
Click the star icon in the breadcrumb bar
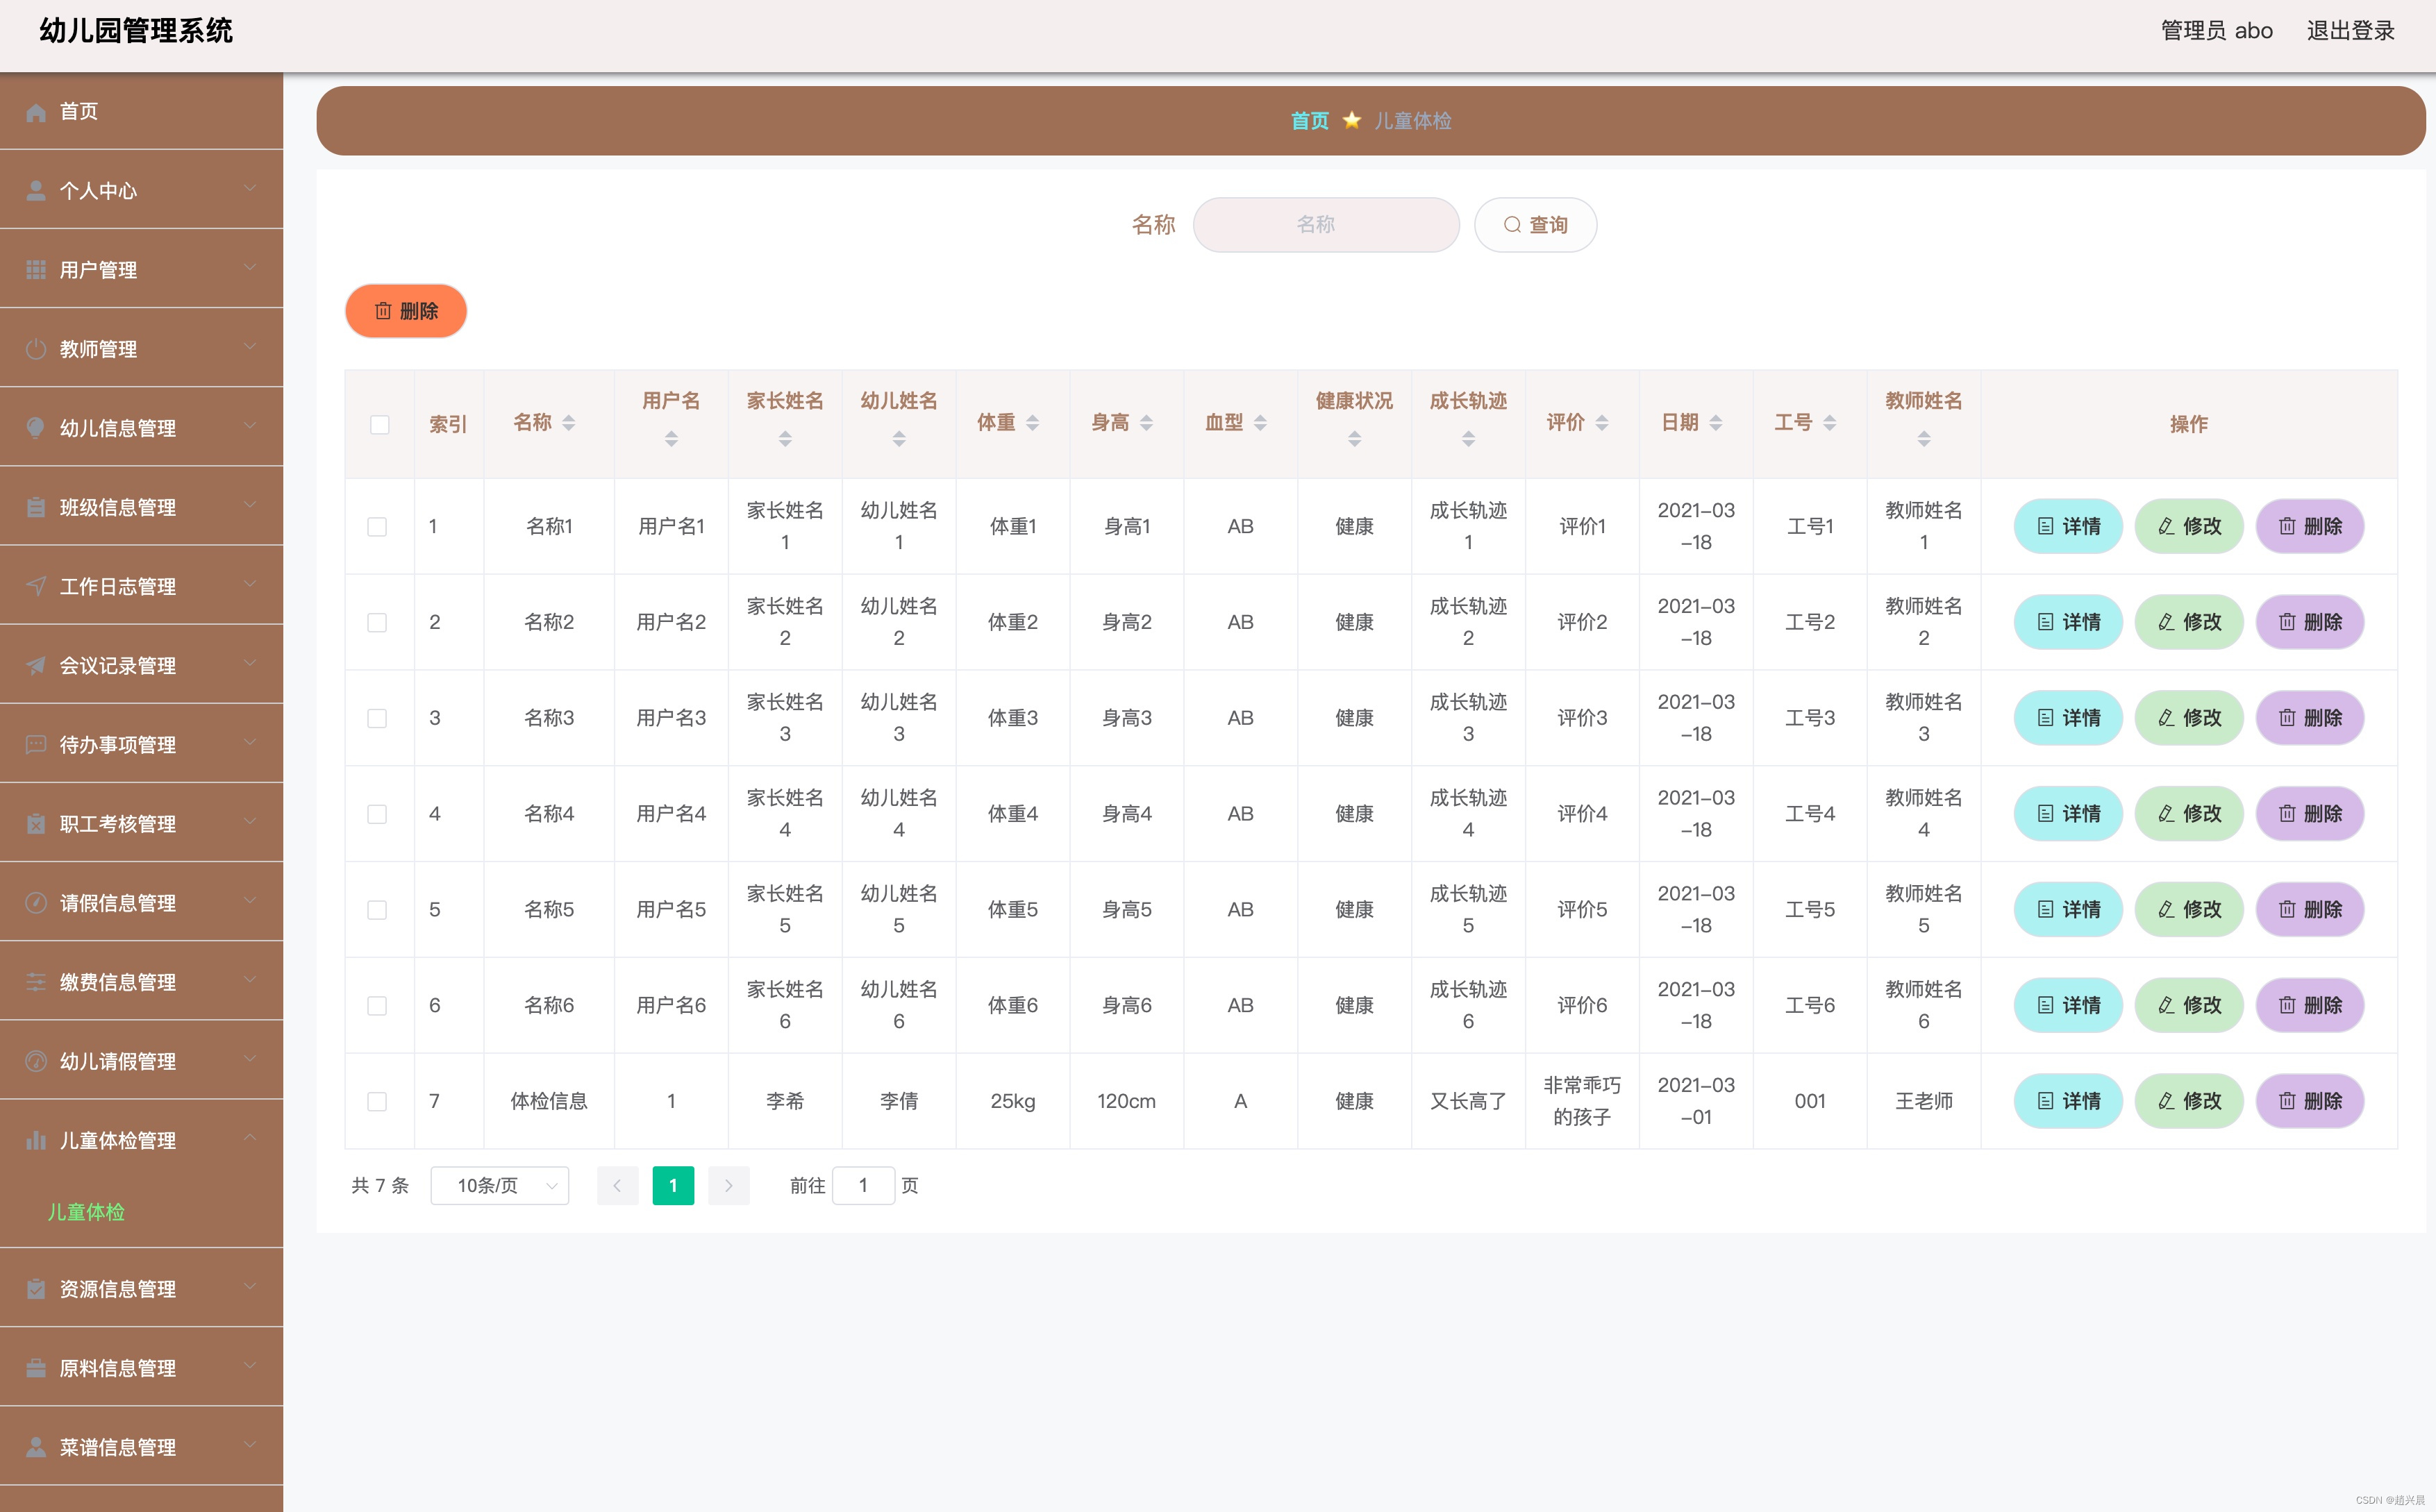(x=1351, y=120)
